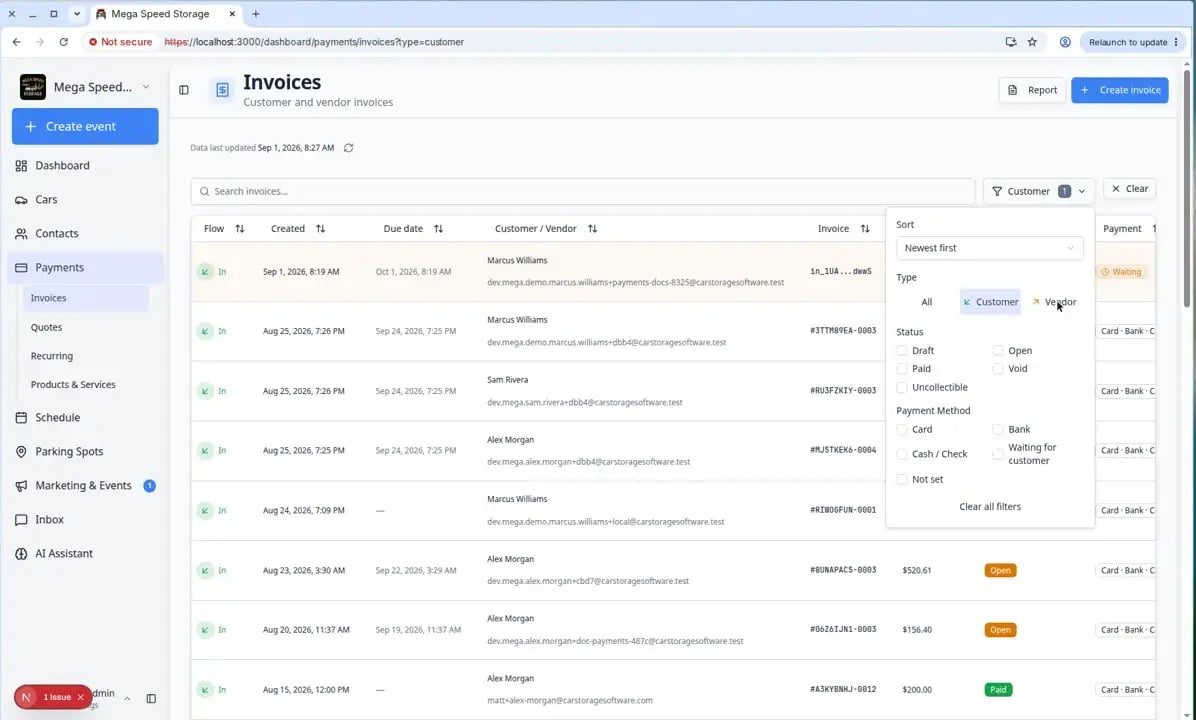Check the Void status checkbox
Viewport: 1196px width, 720px height.
998,368
